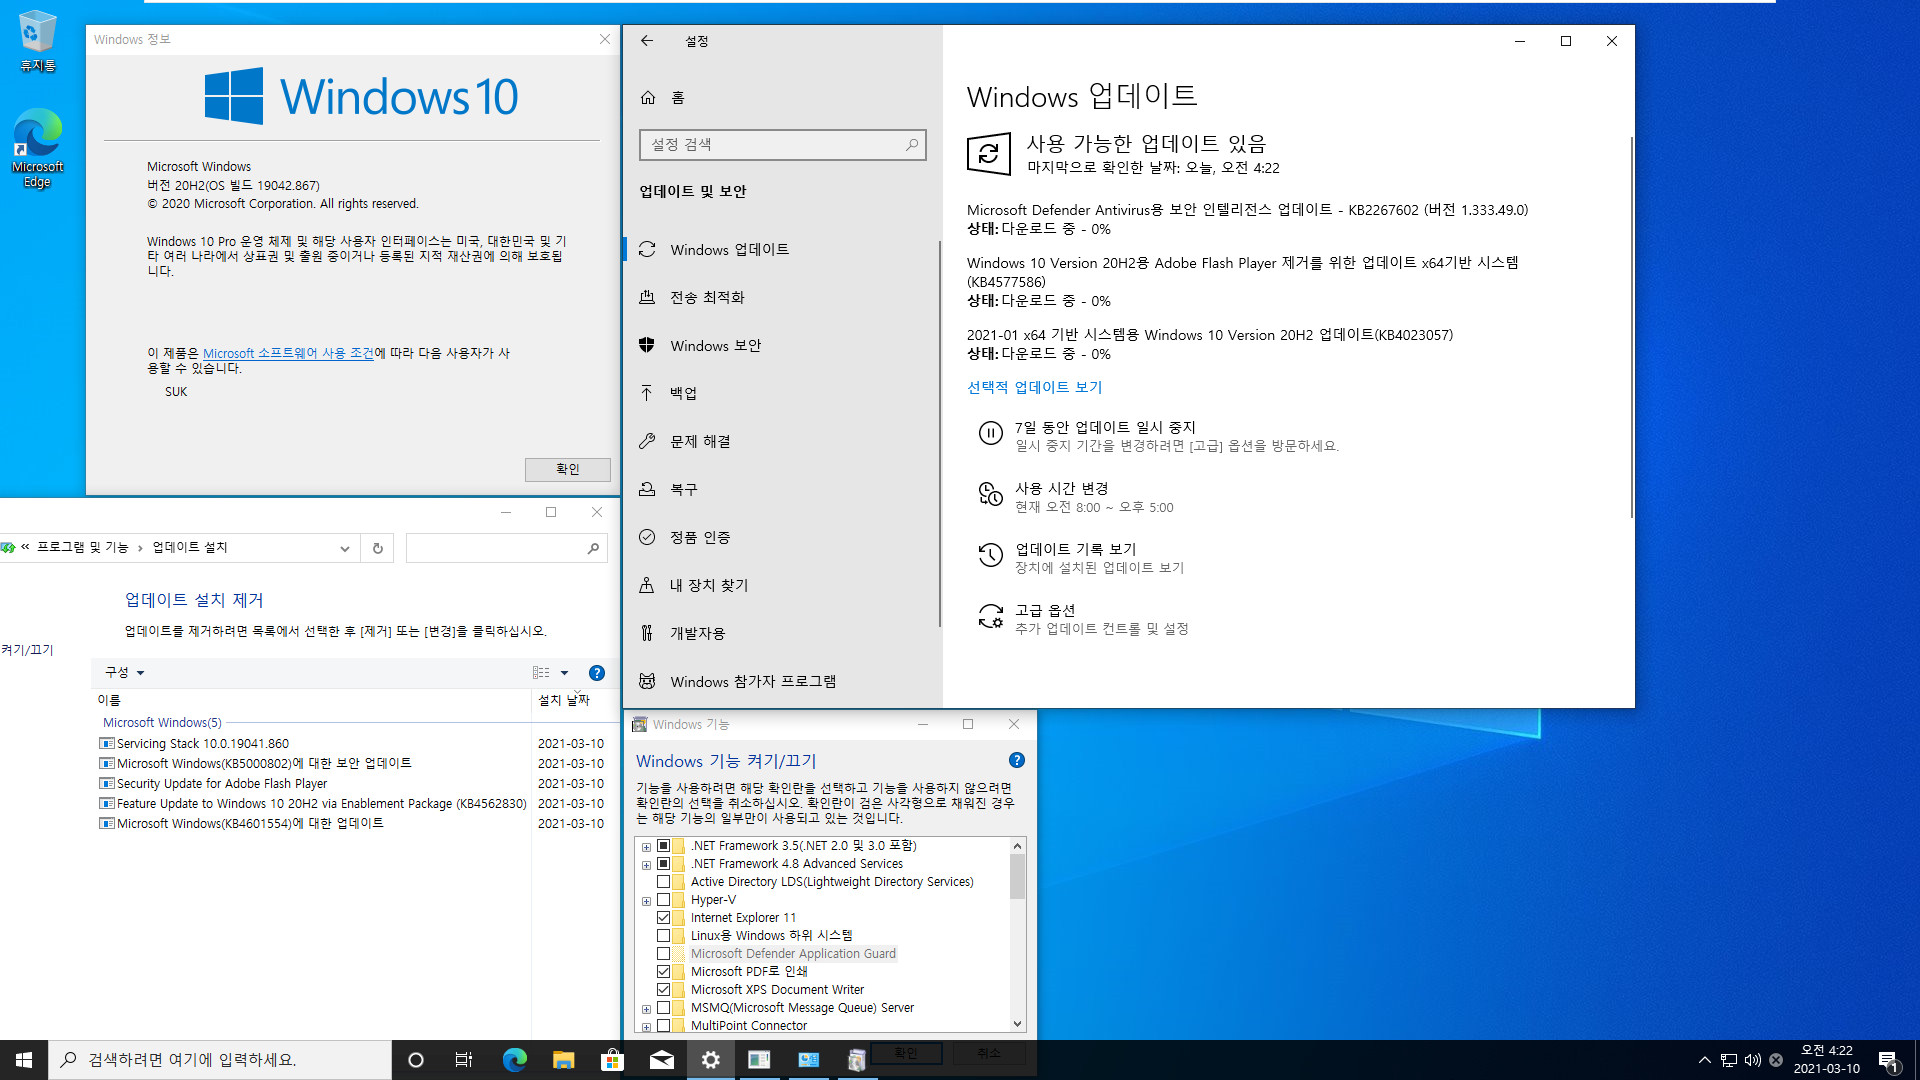Screen dimensions: 1920x1080
Task: Click the Settings sidebar scrollbar
Action: 939,434
